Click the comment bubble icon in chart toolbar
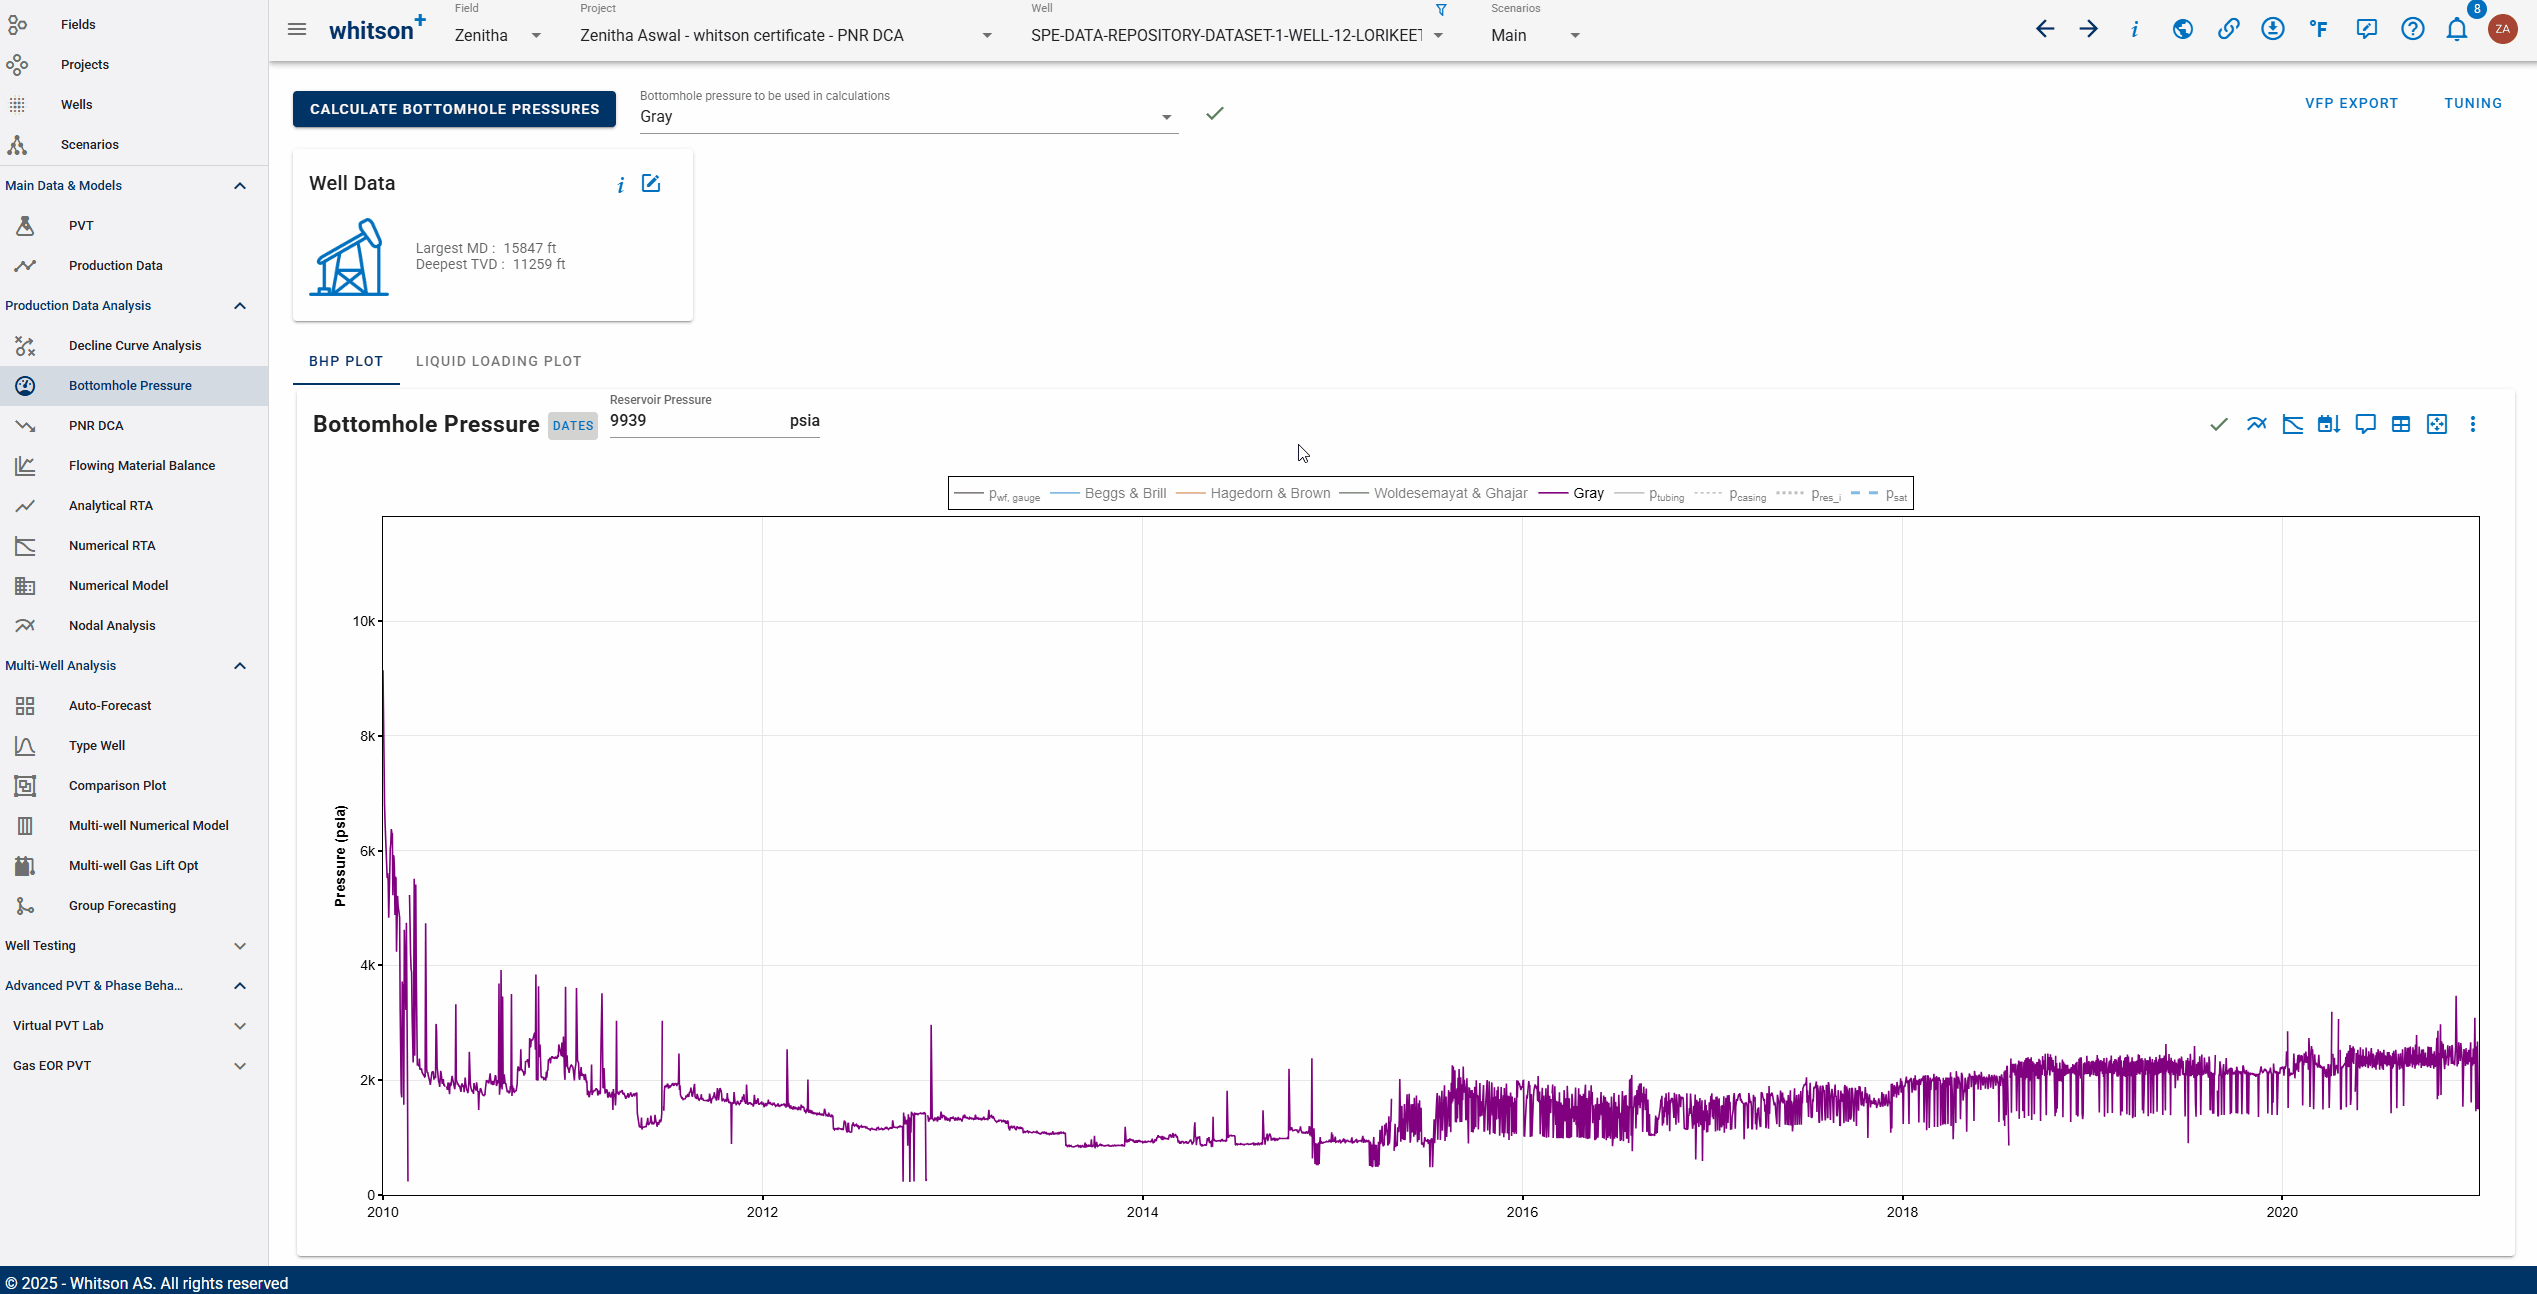This screenshot has height=1294, width=2537. click(x=2365, y=424)
